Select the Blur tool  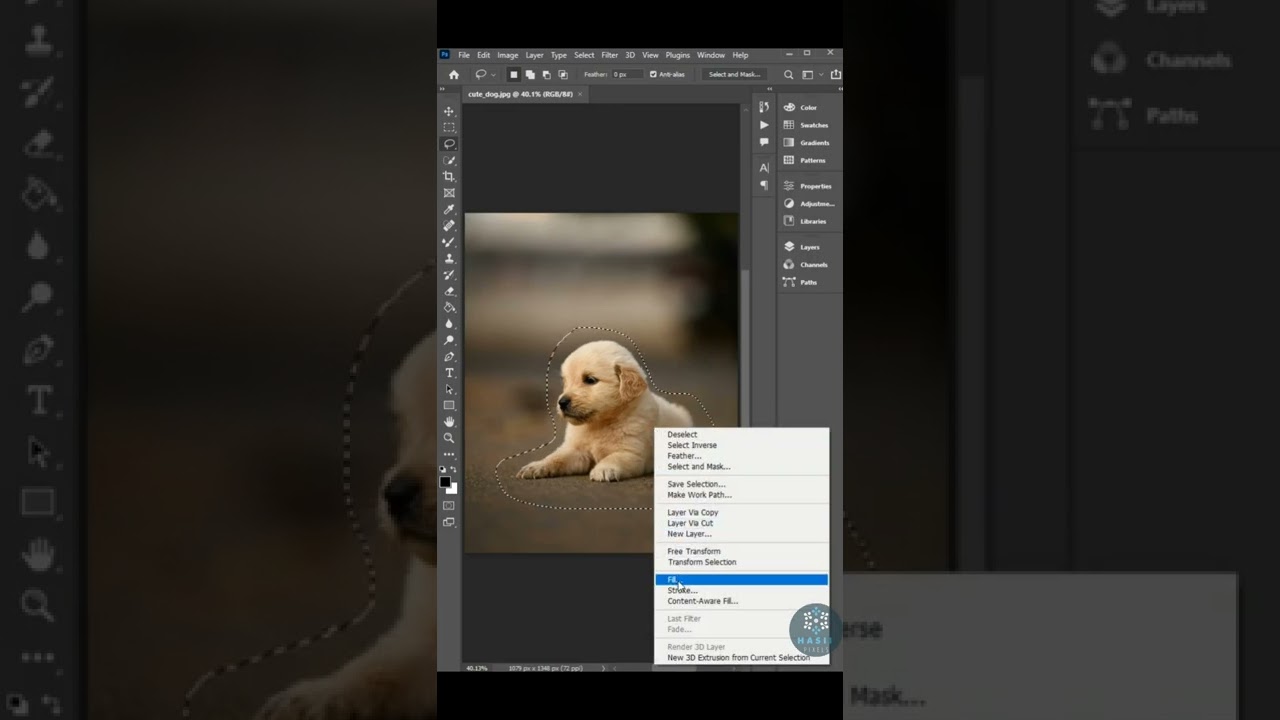[x=449, y=324]
